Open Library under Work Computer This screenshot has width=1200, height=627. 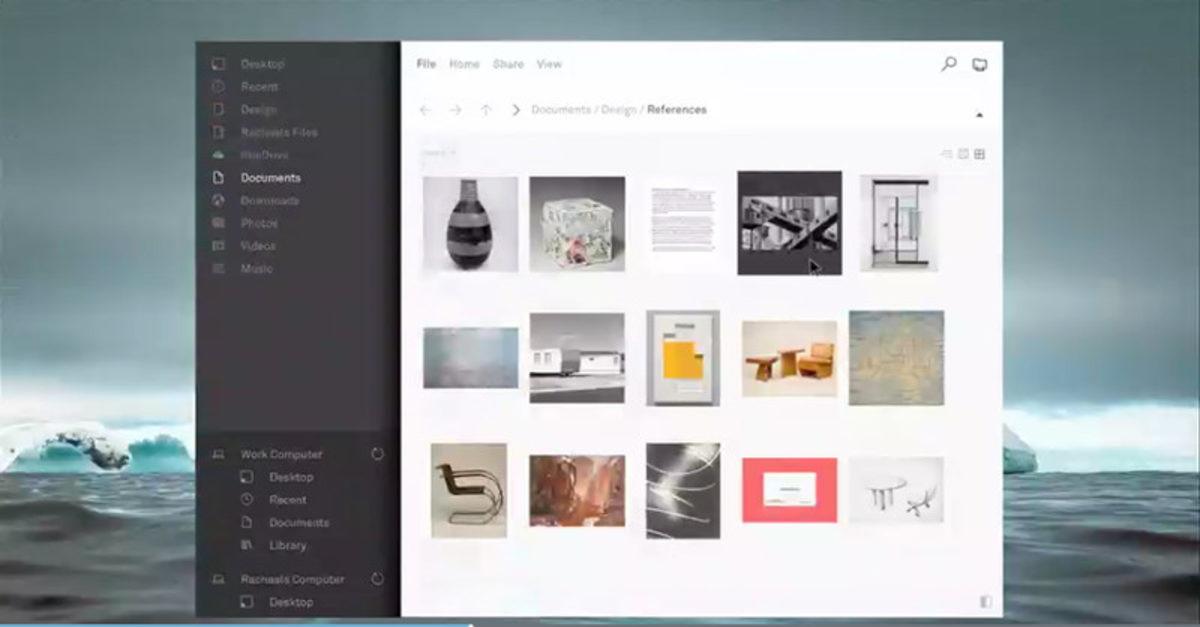coord(288,545)
